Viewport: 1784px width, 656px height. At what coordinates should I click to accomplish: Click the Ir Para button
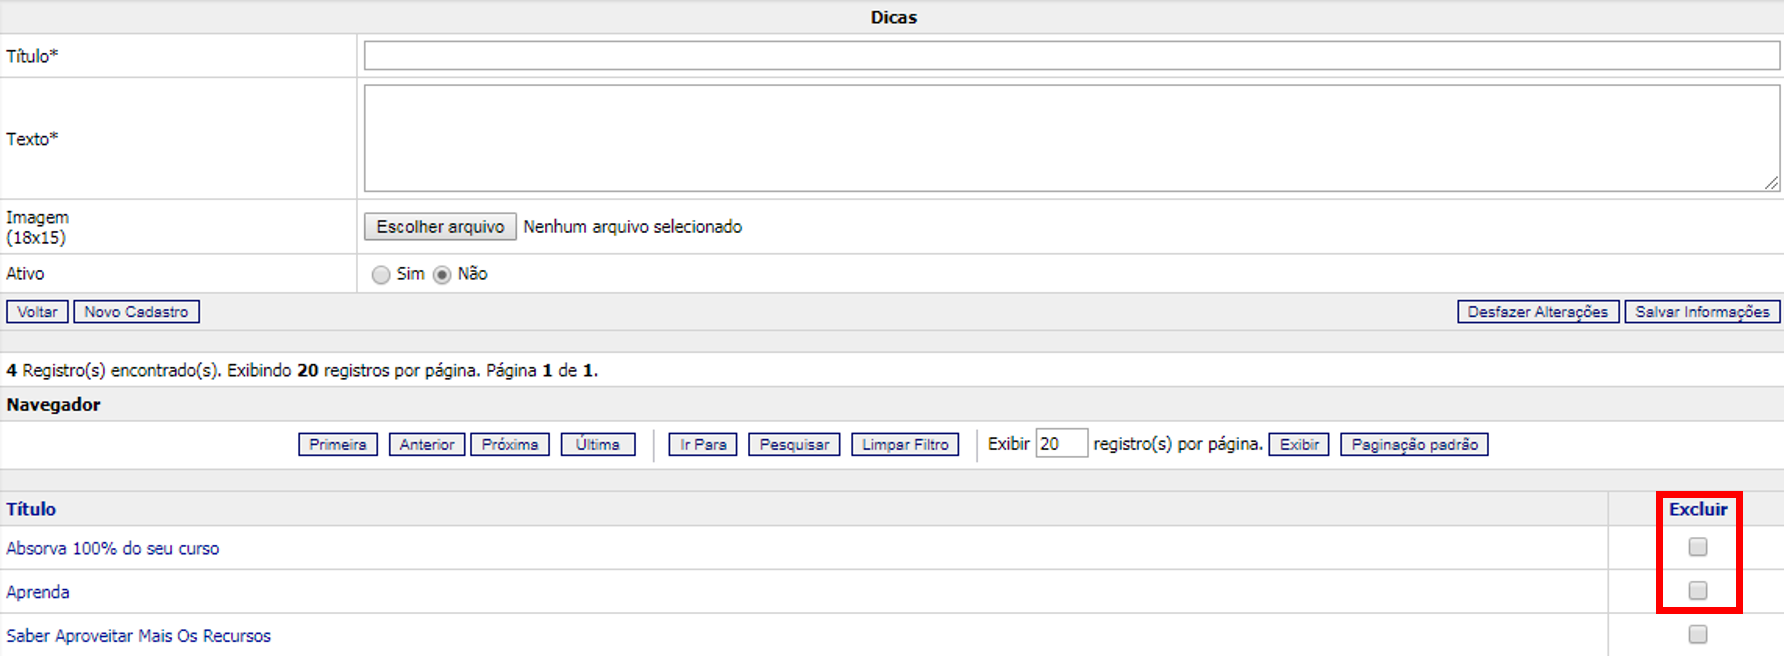point(703,444)
